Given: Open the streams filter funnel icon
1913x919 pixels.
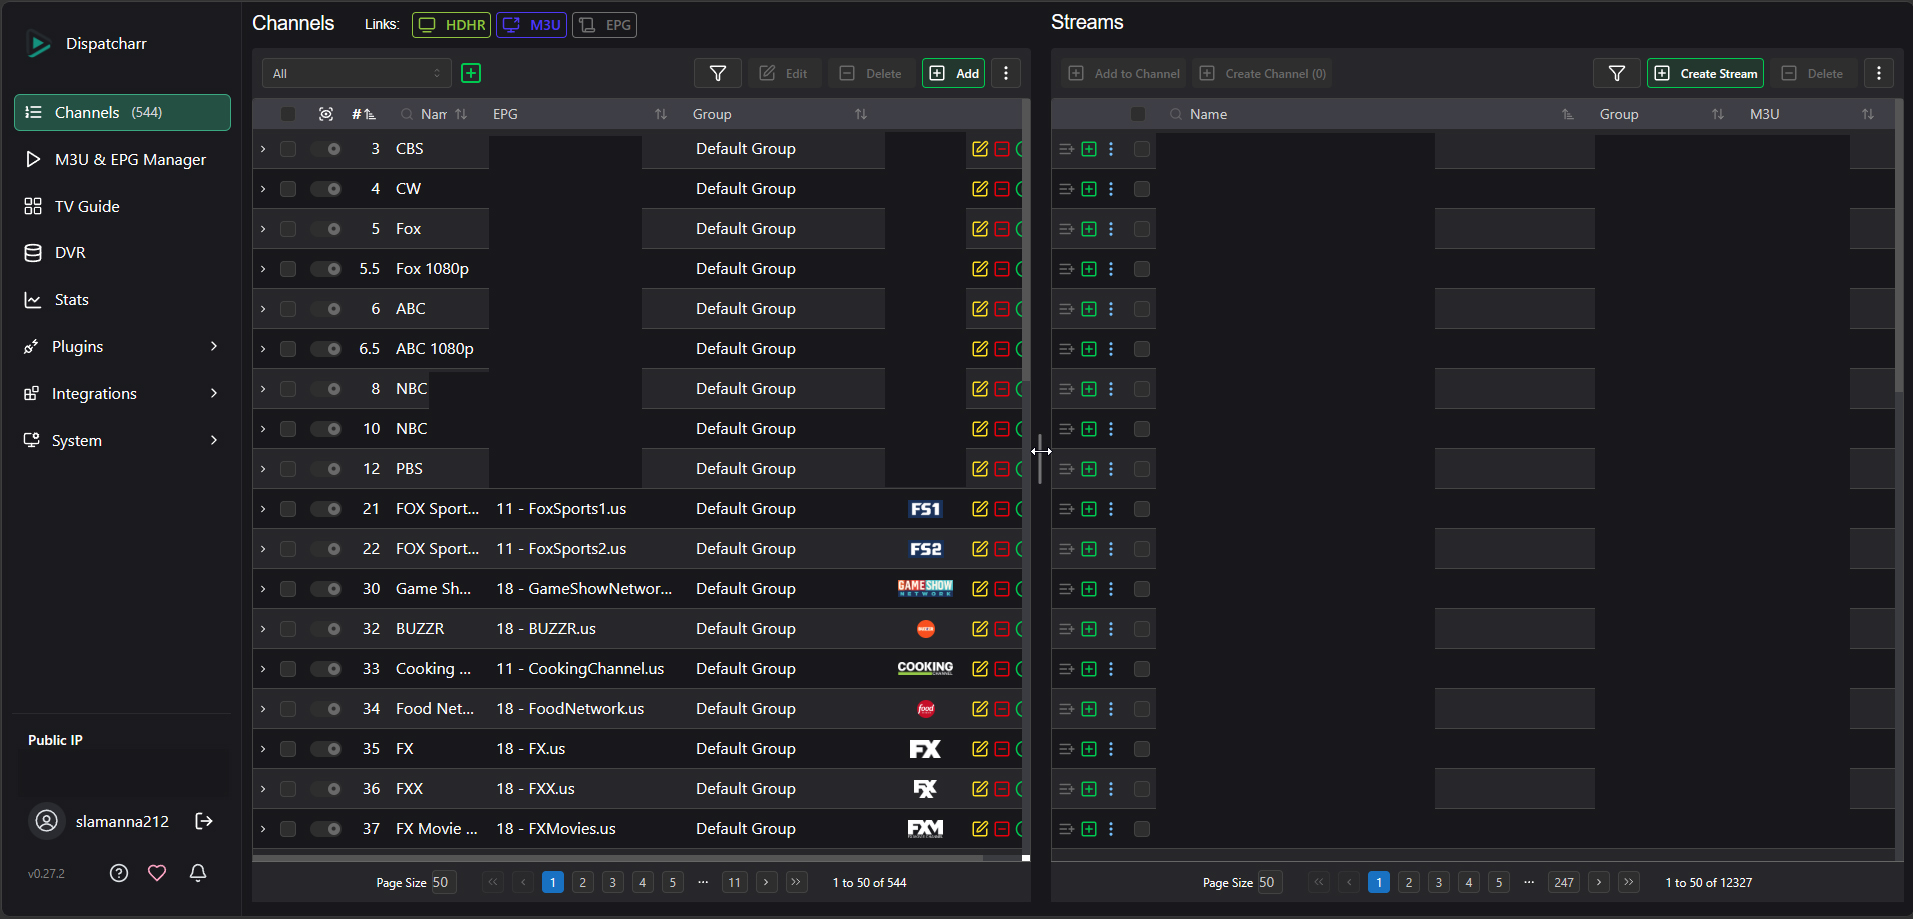Looking at the screenshot, I should click(x=1617, y=73).
